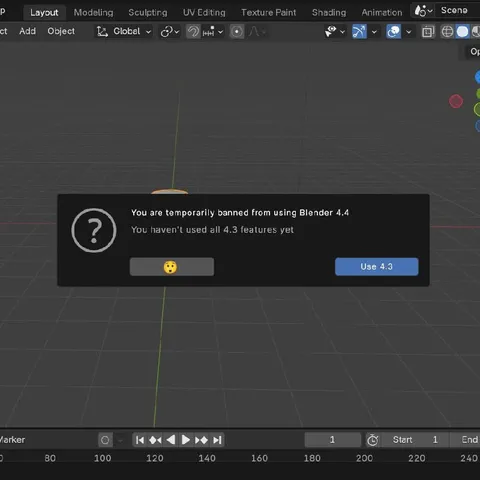The image size is (480, 480).
Task: Jump to the last frame
Action: 217,440
